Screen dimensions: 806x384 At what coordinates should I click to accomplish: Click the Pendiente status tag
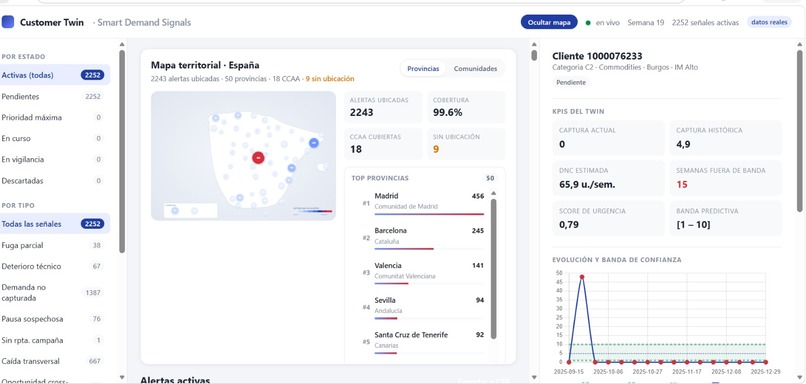coord(571,82)
